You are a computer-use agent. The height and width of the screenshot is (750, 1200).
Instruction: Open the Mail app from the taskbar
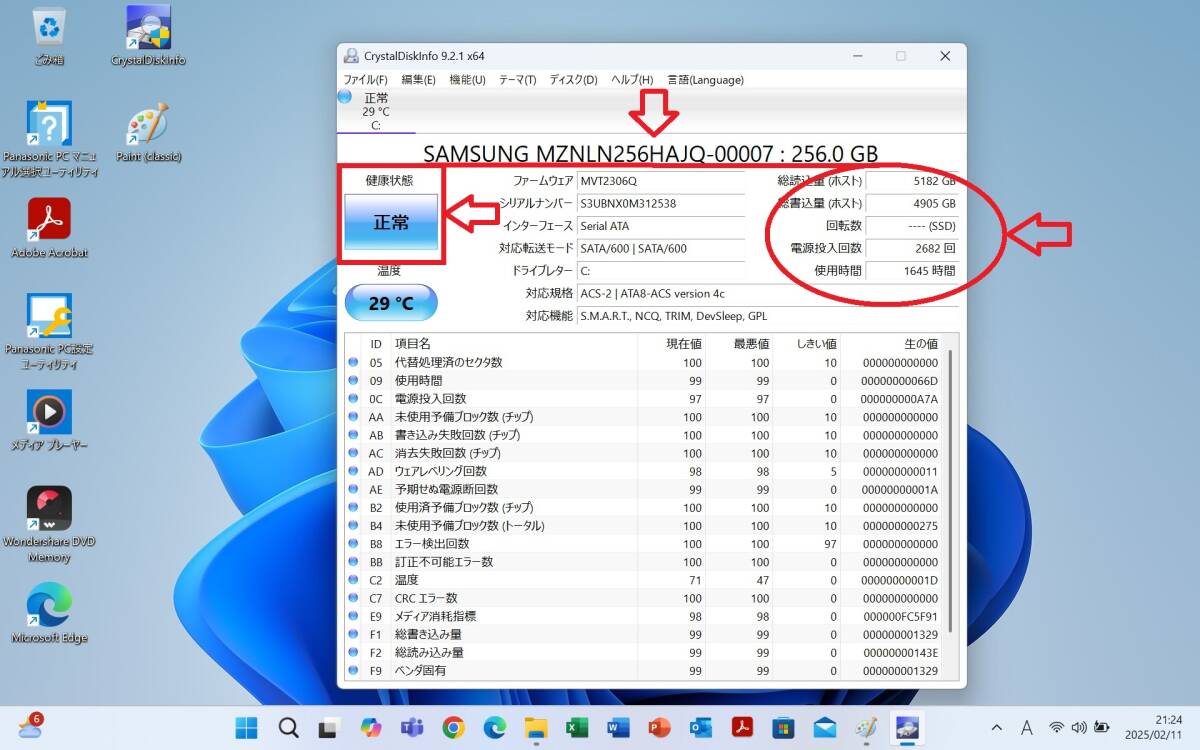[824, 727]
